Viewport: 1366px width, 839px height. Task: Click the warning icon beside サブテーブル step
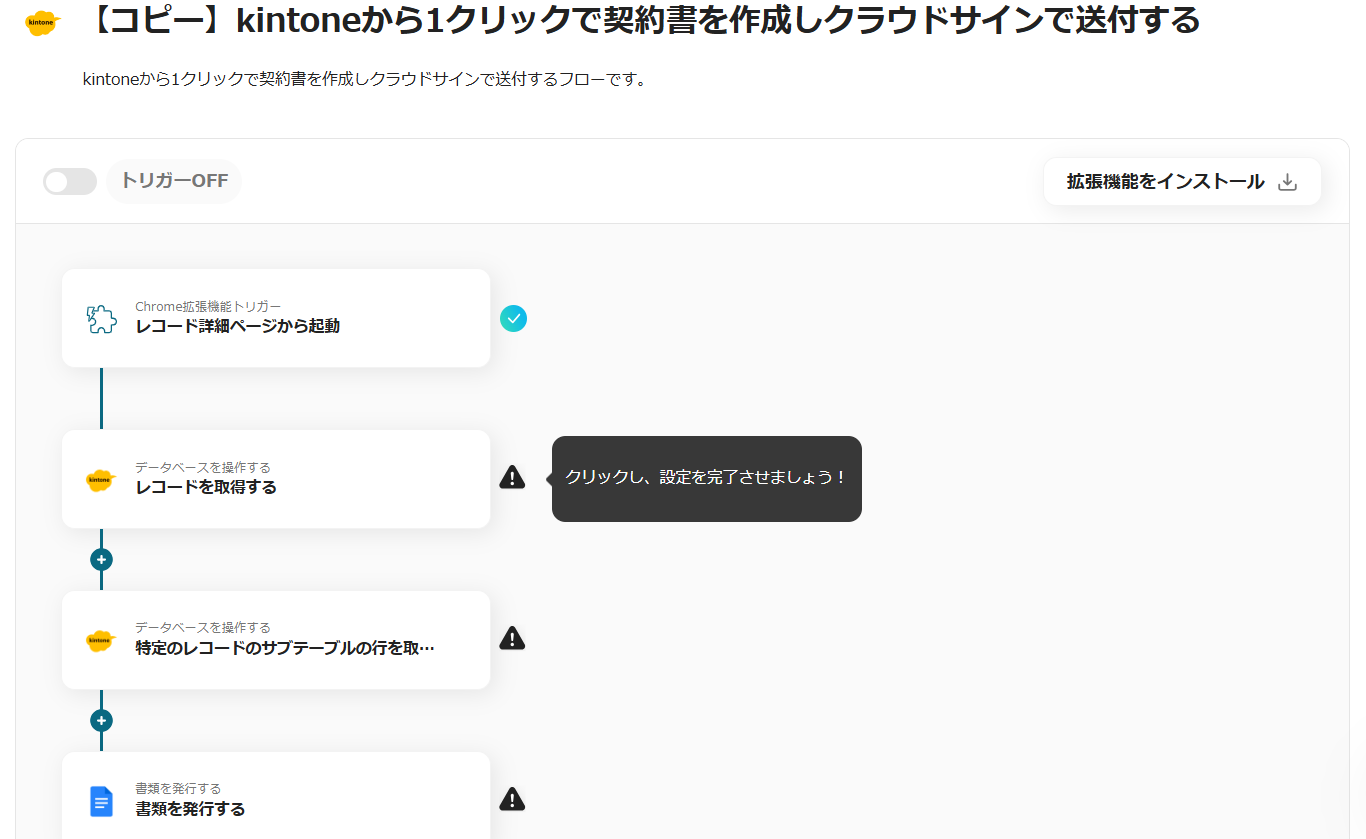512,638
